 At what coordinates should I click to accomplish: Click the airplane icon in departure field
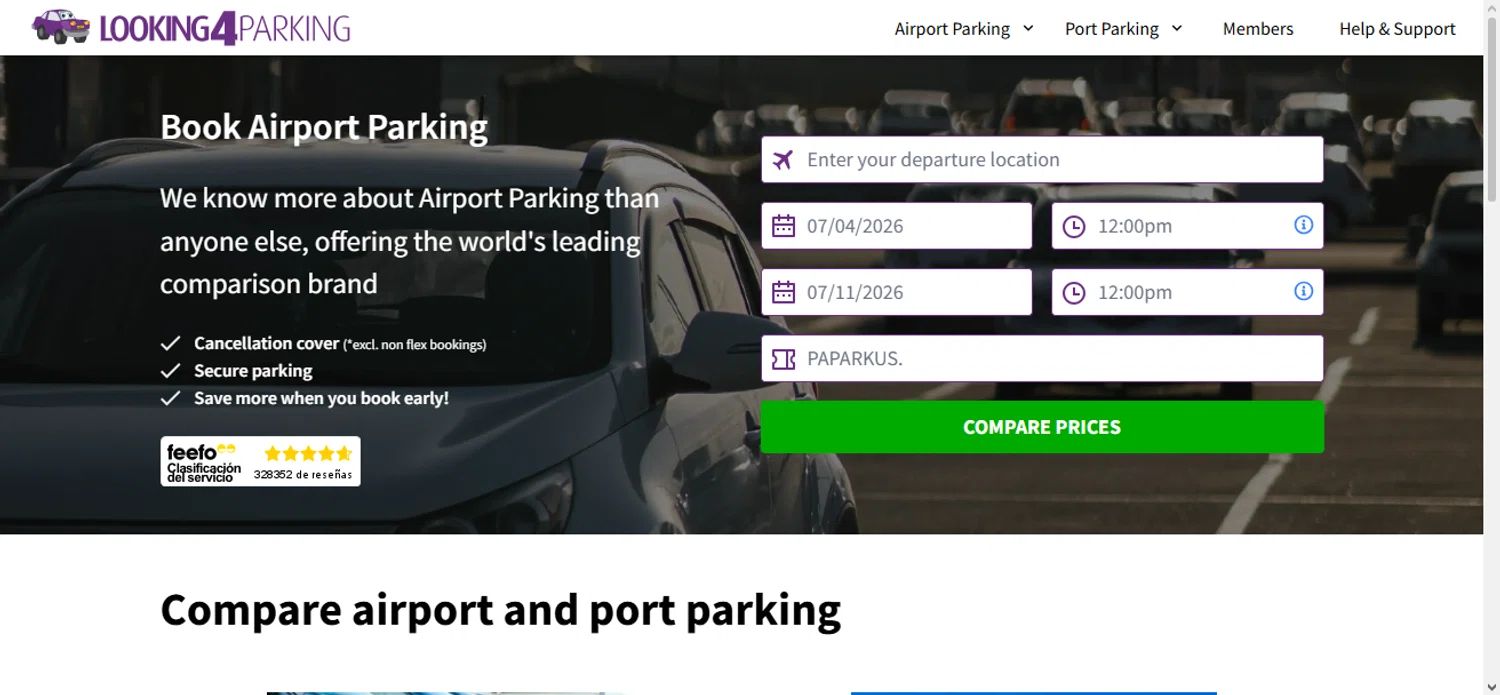click(783, 160)
